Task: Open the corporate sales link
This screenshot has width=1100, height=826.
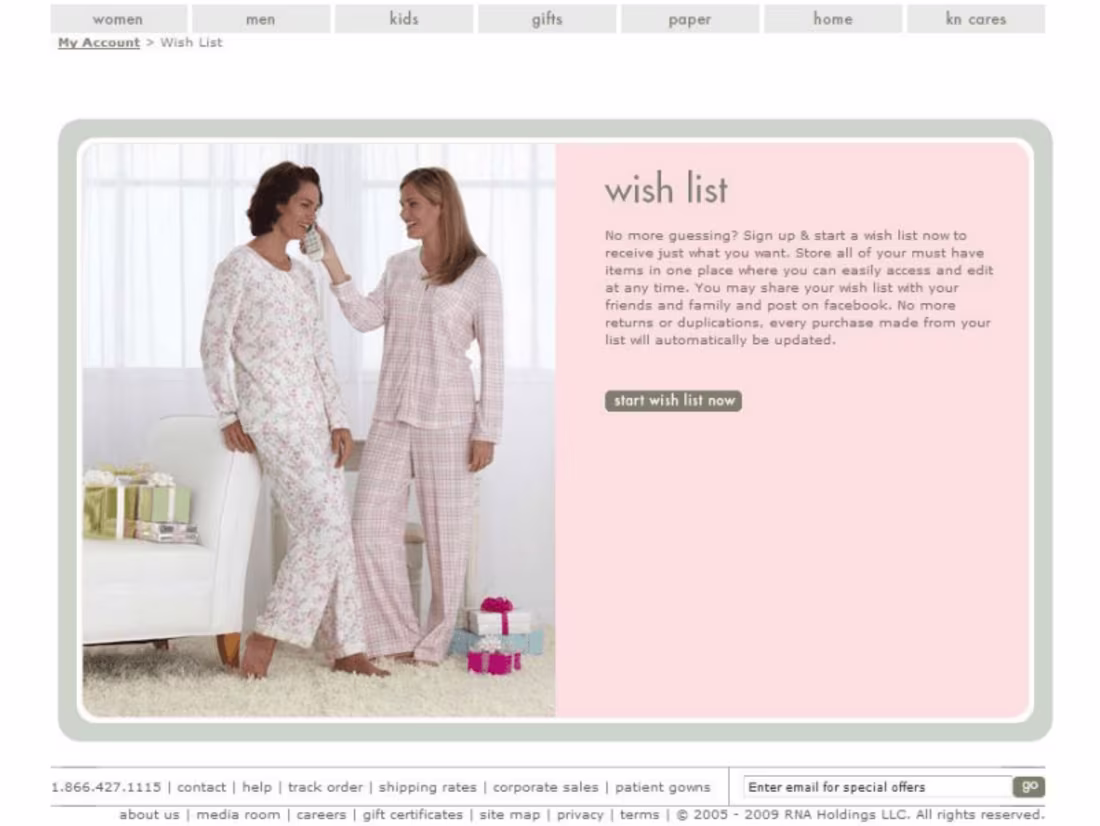Action: (x=546, y=787)
